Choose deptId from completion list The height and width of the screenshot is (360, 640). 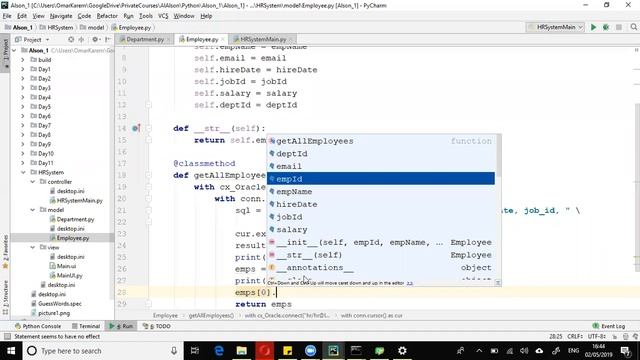click(381, 153)
